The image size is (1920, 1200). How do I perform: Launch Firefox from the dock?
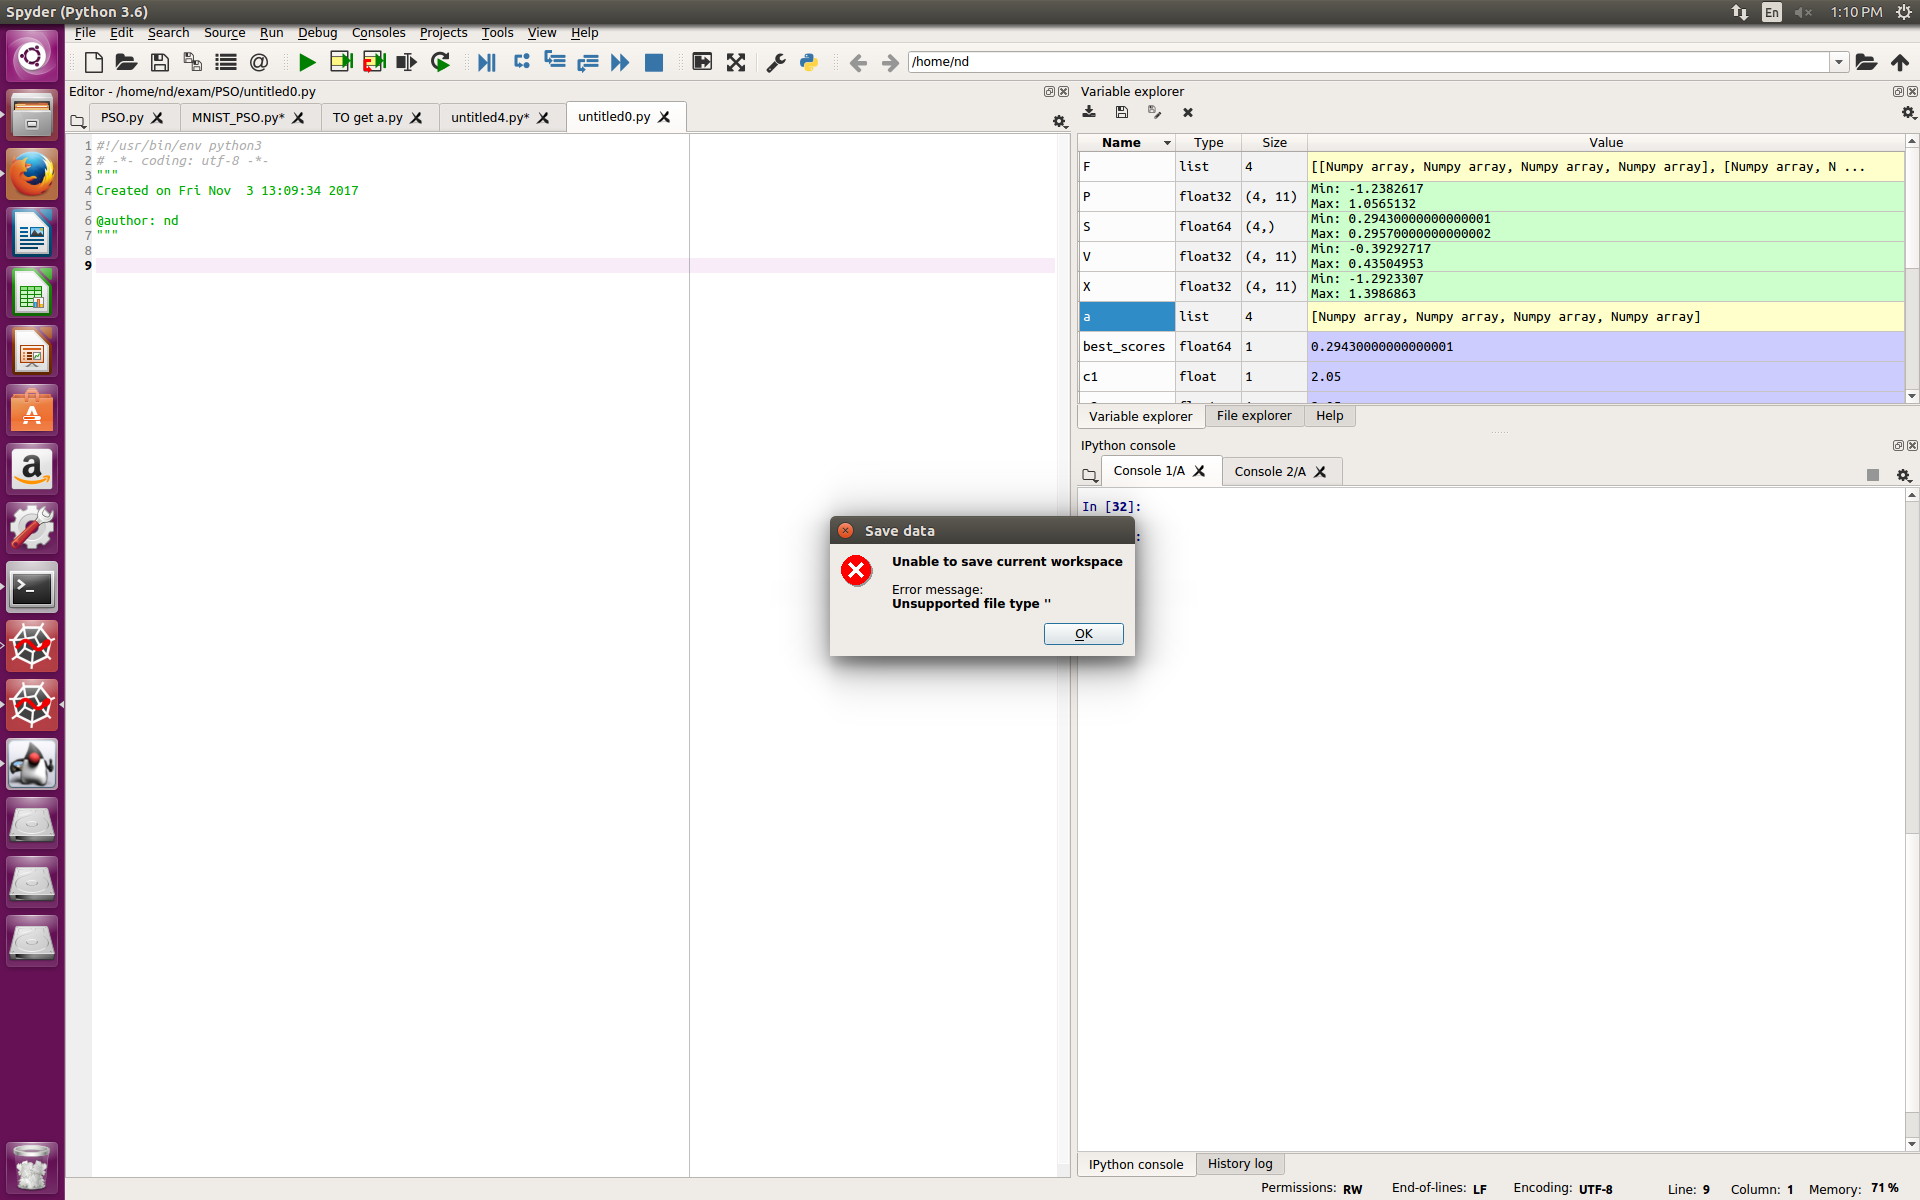32,173
